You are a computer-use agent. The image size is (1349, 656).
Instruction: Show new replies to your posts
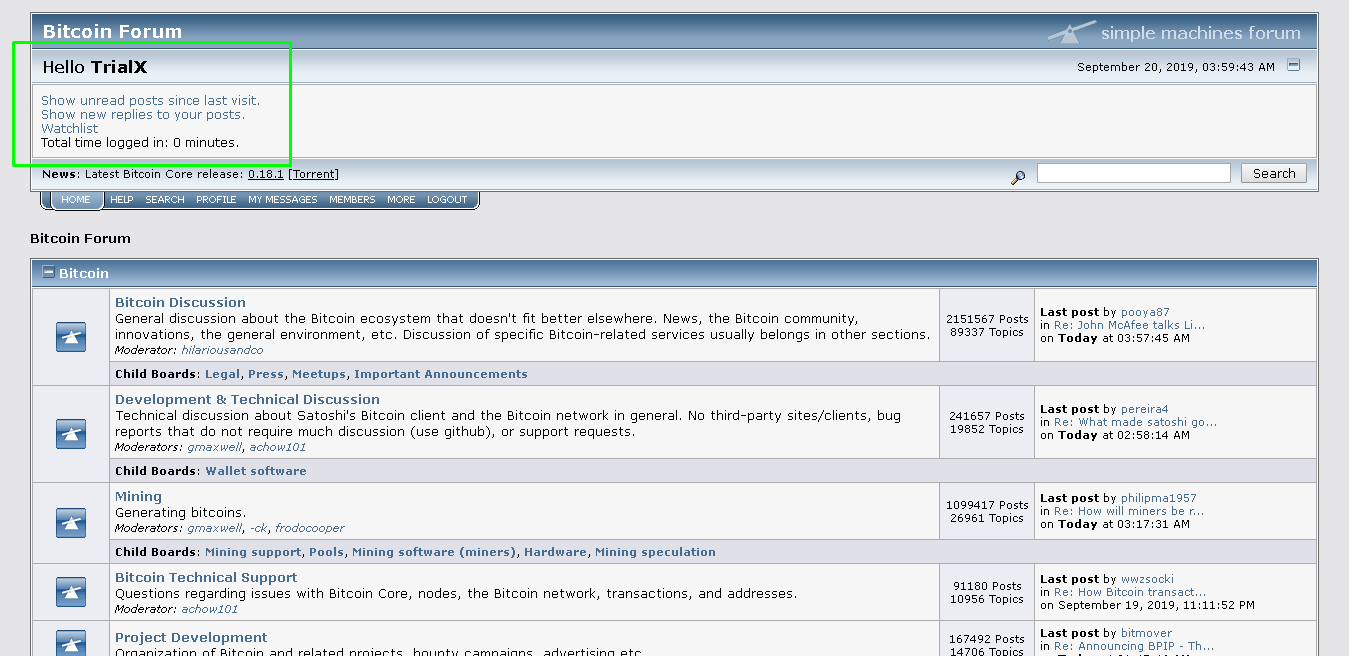point(142,114)
